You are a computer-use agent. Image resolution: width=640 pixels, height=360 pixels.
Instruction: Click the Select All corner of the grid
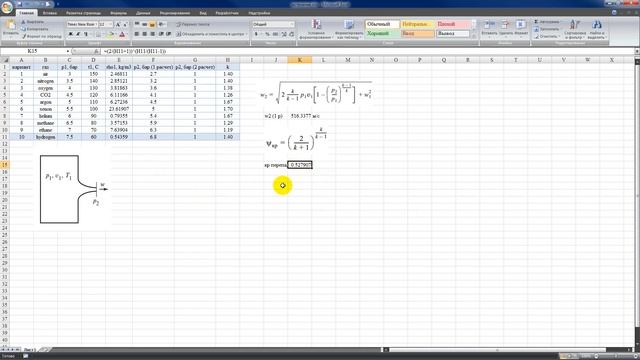(x=5, y=60)
